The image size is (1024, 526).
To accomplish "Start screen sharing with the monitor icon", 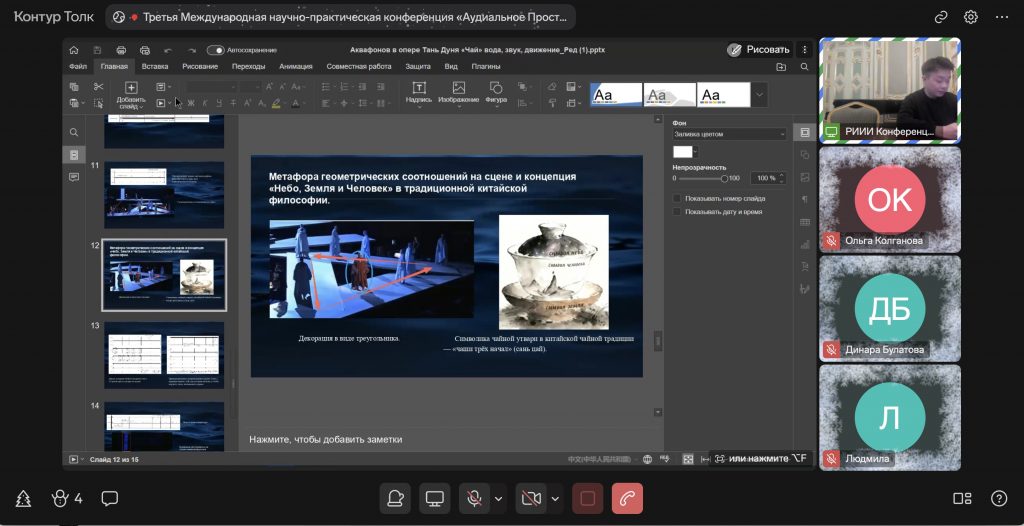I will (435, 498).
